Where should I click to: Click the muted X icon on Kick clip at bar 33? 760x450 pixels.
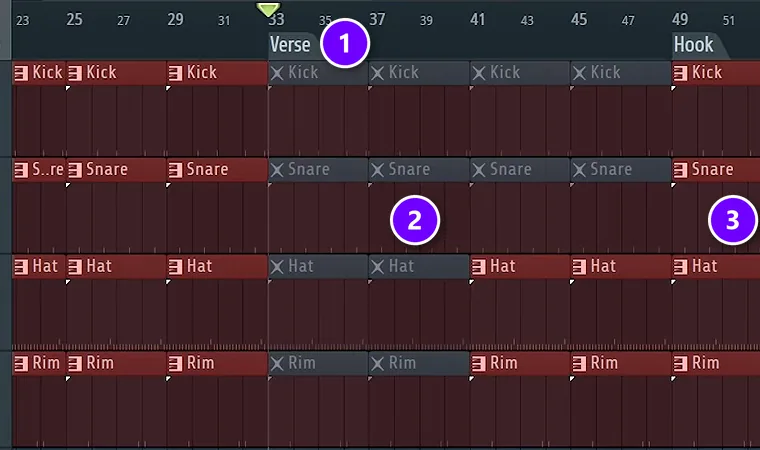(277, 73)
